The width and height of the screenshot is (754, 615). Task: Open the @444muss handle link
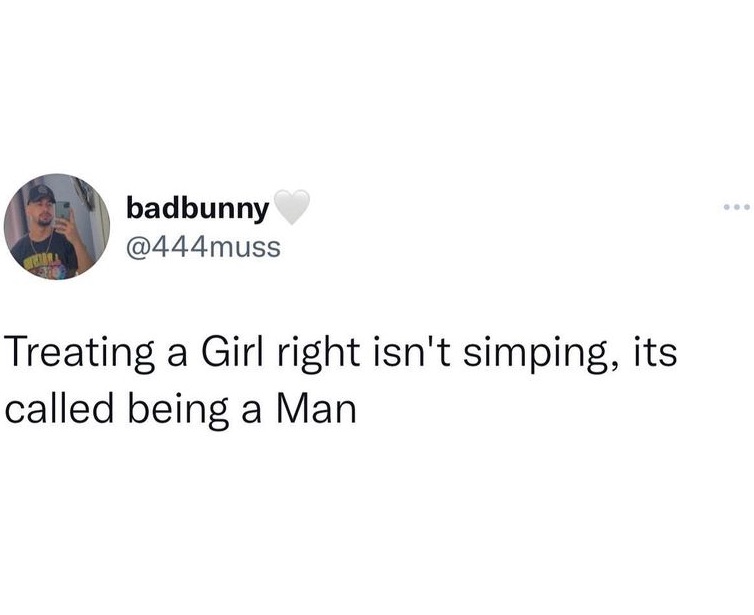click(203, 247)
